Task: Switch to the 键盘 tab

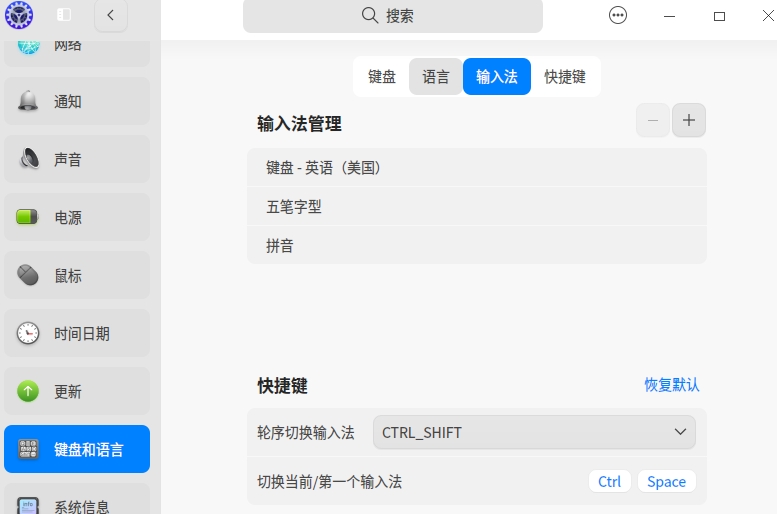Action: point(382,76)
